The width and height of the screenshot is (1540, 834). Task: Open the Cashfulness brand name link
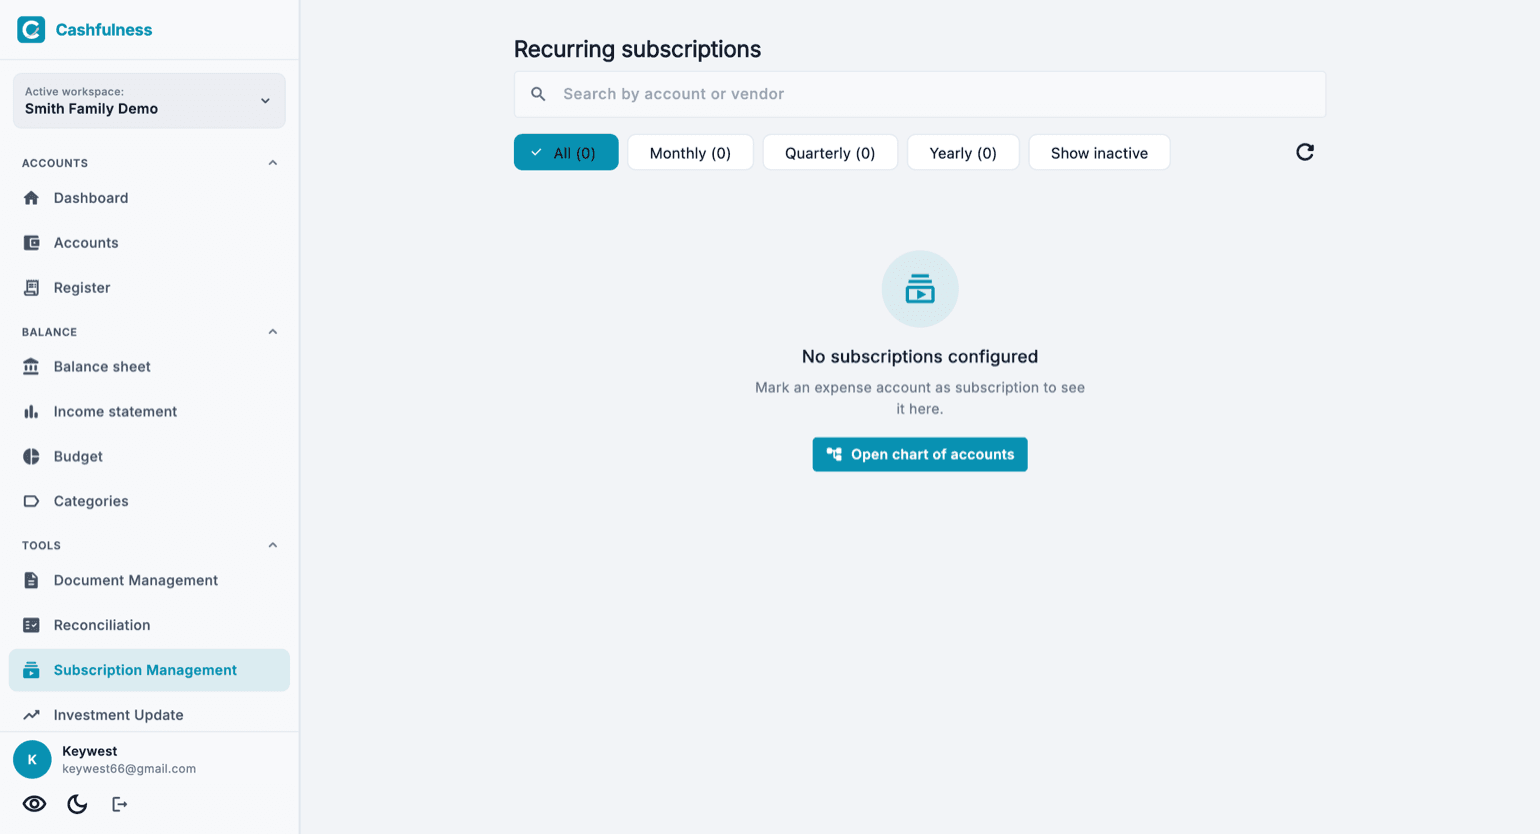pos(104,30)
